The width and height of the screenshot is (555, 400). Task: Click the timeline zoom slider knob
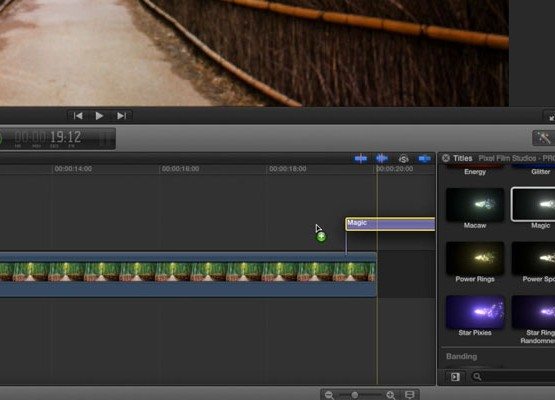354,394
